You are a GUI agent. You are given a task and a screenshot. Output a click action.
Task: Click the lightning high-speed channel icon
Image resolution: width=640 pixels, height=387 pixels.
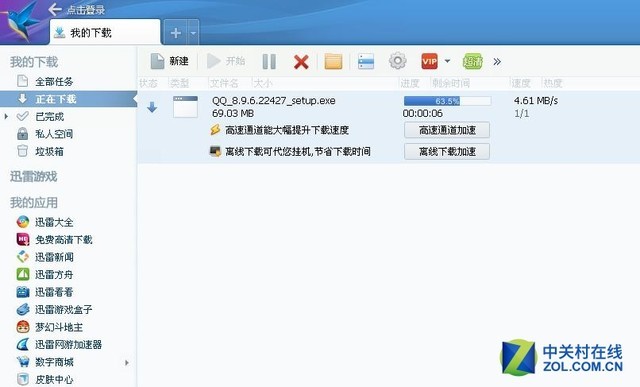click(x=215, y=130)
